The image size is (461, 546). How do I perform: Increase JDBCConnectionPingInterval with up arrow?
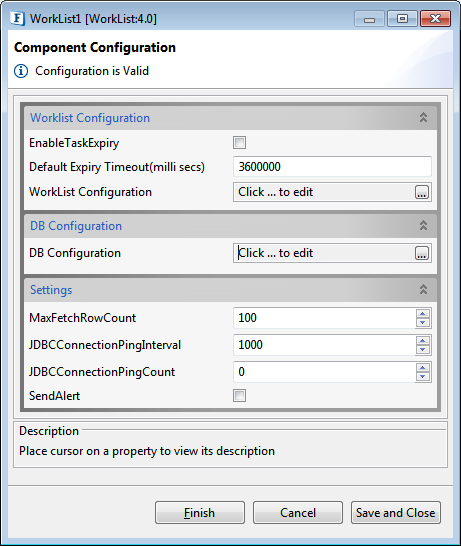(x=423, y=341)
